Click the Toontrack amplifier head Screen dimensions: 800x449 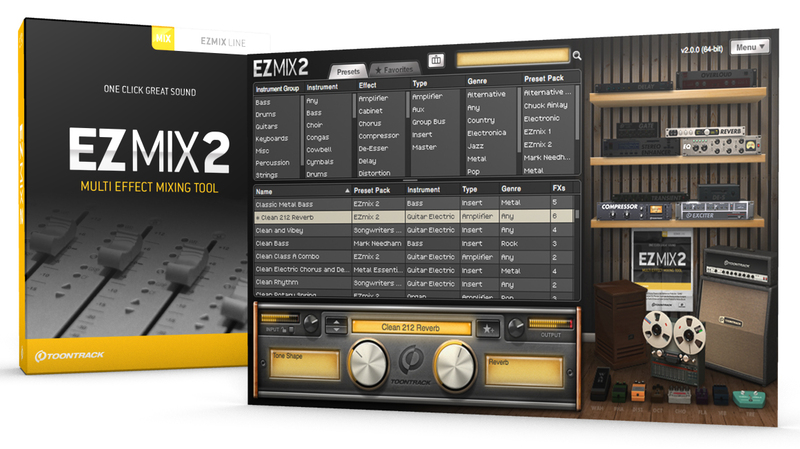740,266
